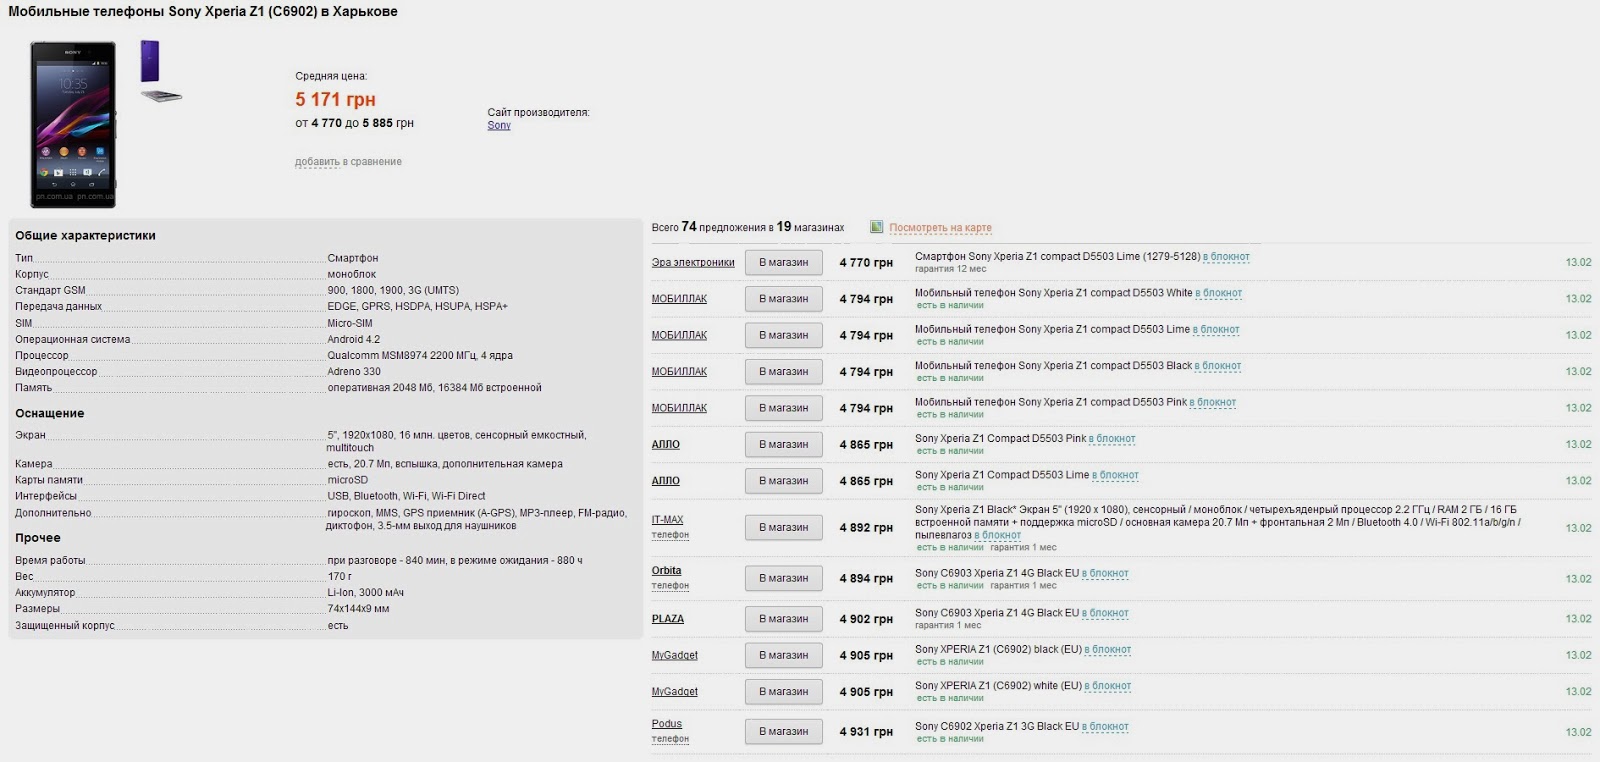
Task: Open Podus store link
Action: [x=667, y=724]
